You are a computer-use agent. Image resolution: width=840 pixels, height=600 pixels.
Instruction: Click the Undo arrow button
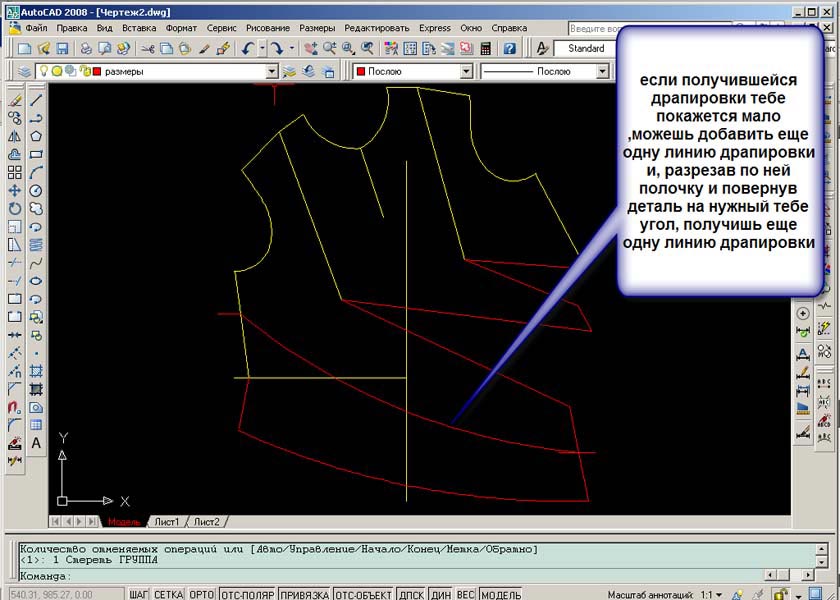tap(246, 48)
